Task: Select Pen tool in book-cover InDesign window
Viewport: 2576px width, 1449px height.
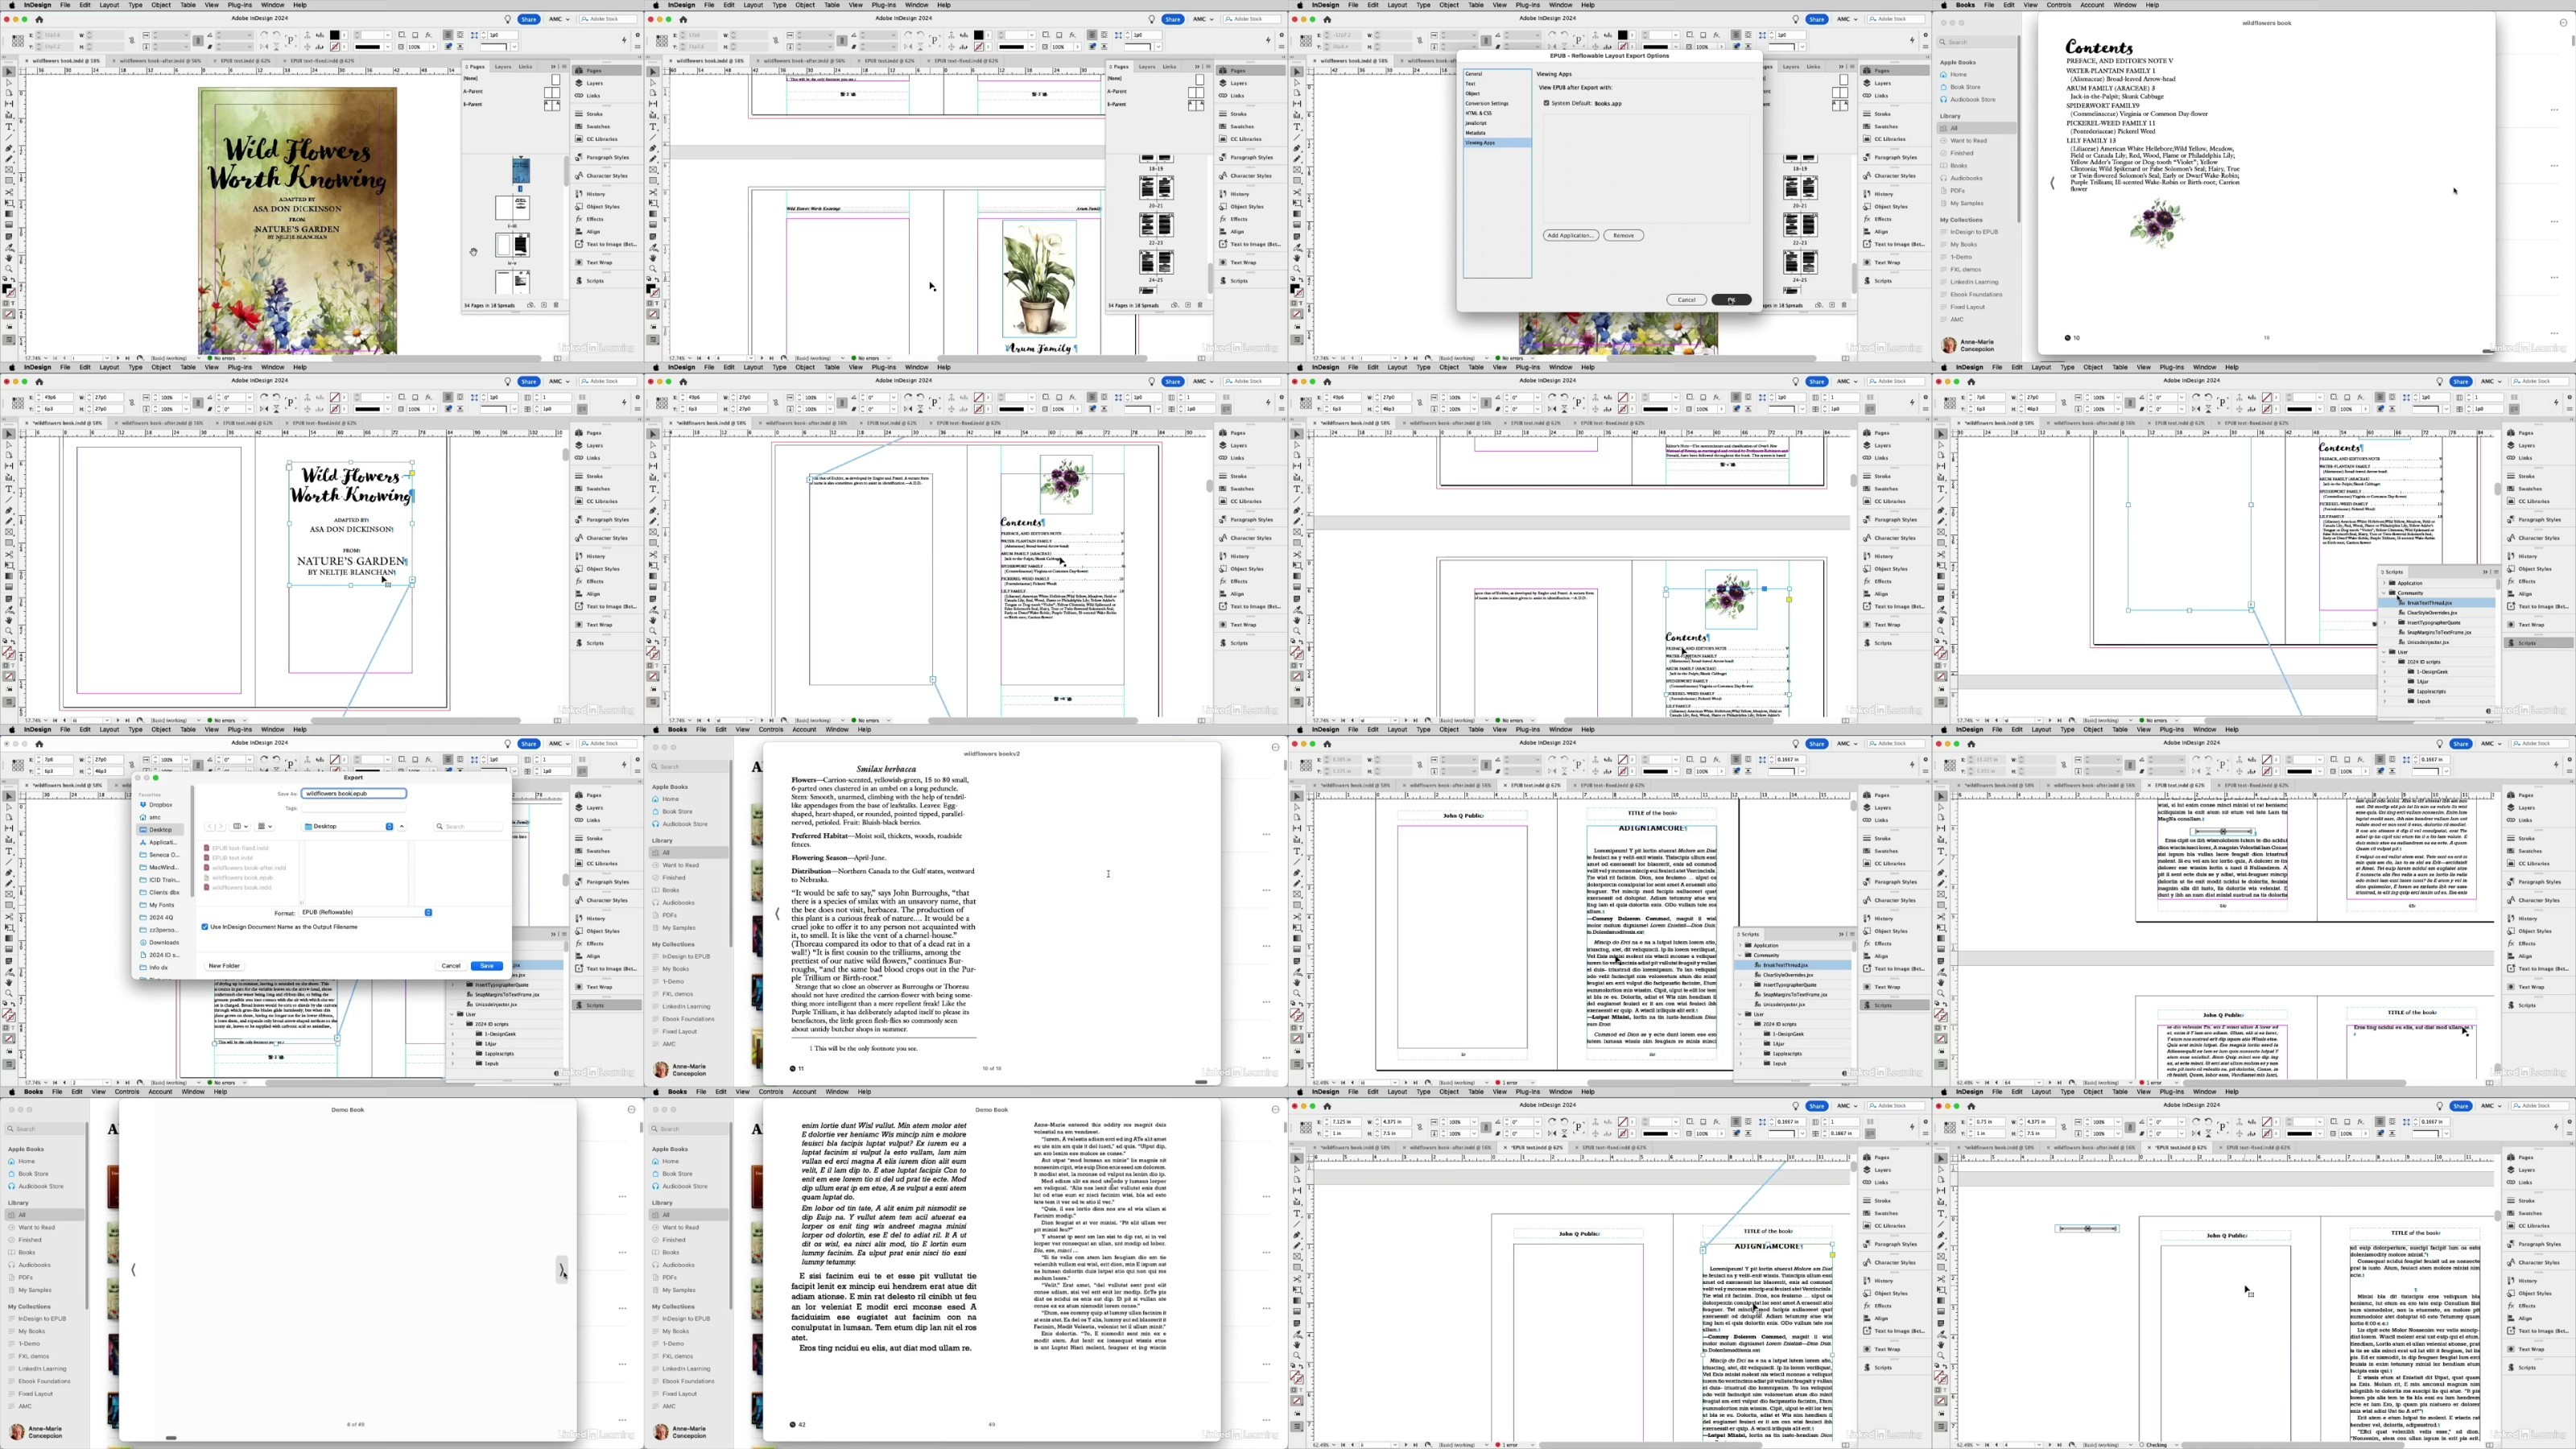Action: click(x=9, y=148)
